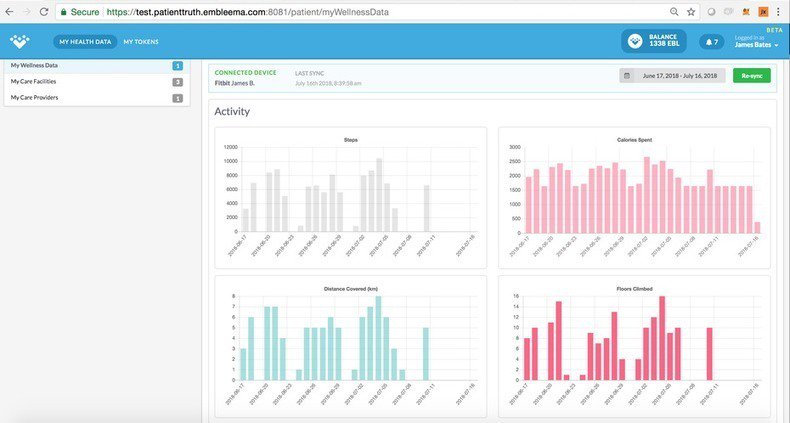Click the browser forward arrow
Image resolution: width=790 pixels, height=423 pixels.
(x=27, y=12)
